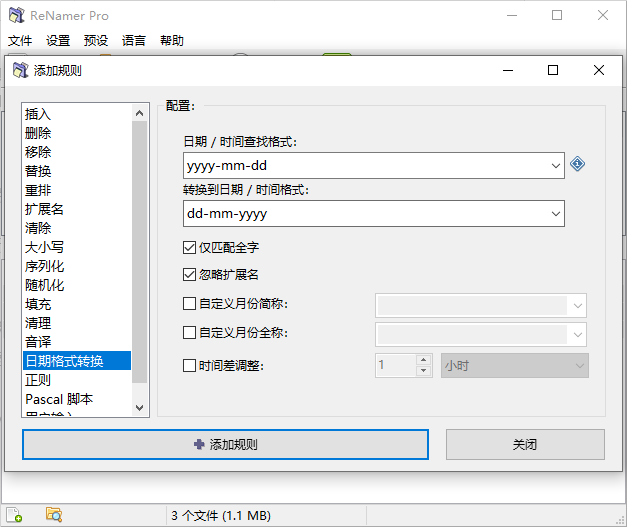
Task: Click the dd-mm-yyyy convert format field
Action: pyautogui.click(x=366, y=214)
